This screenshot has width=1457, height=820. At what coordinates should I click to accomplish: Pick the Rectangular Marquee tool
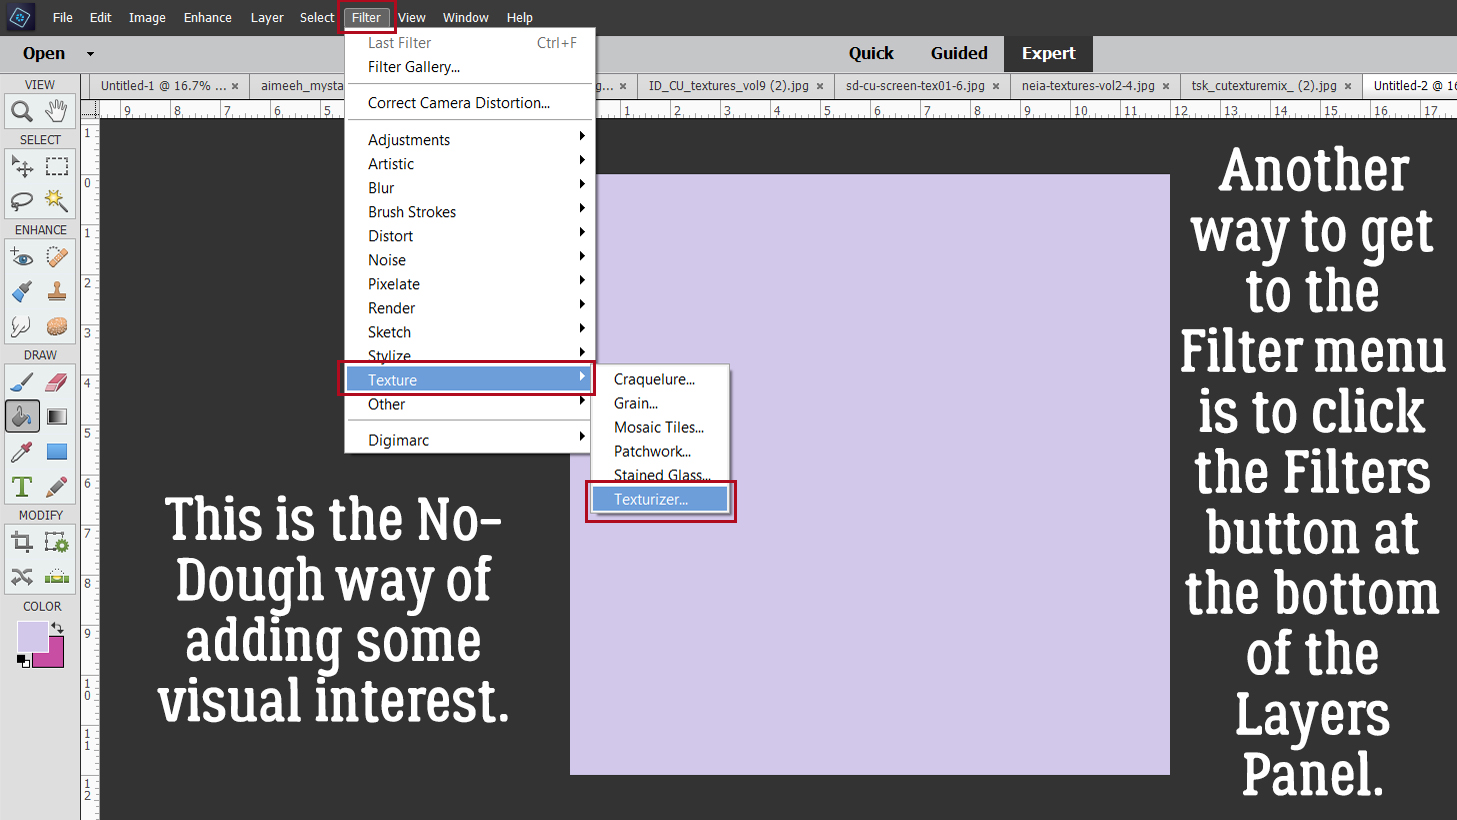coord(57,166)
